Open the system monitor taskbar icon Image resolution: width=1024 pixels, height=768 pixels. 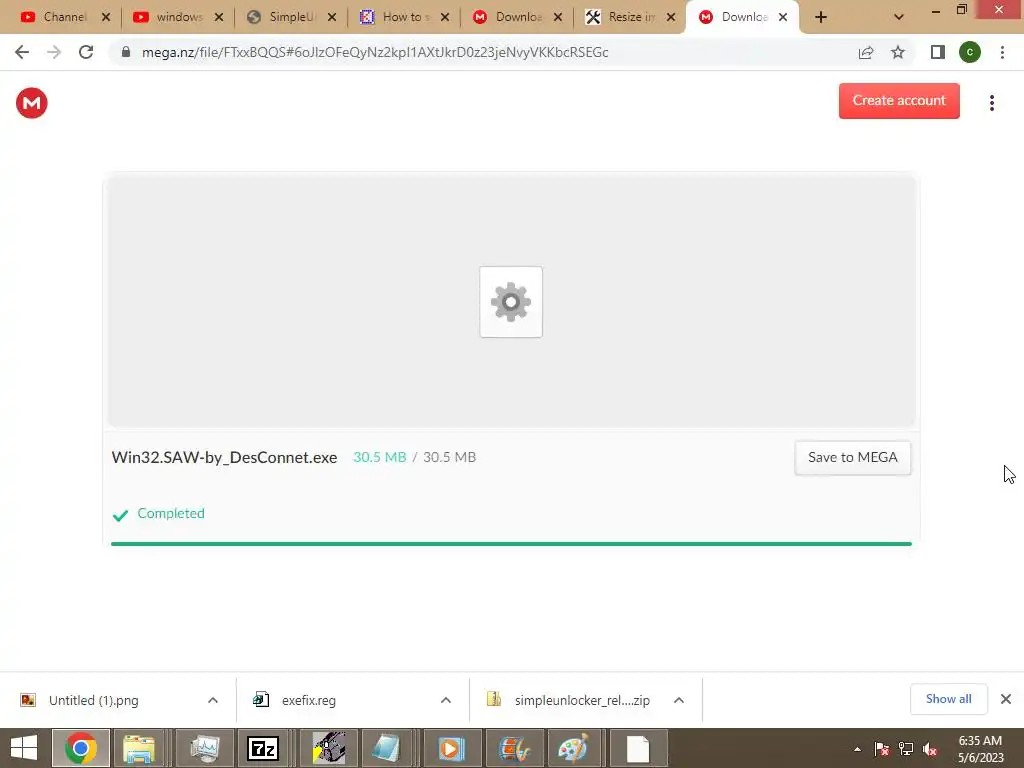click(204, 748)
